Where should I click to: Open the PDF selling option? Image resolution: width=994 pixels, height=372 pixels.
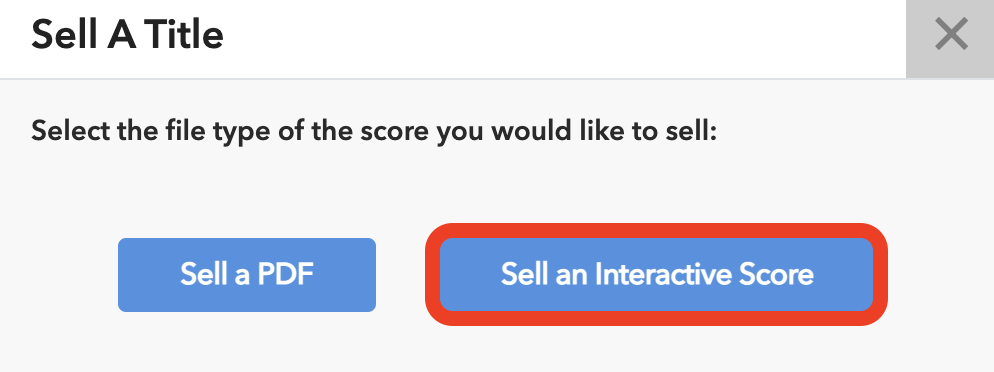247,274
